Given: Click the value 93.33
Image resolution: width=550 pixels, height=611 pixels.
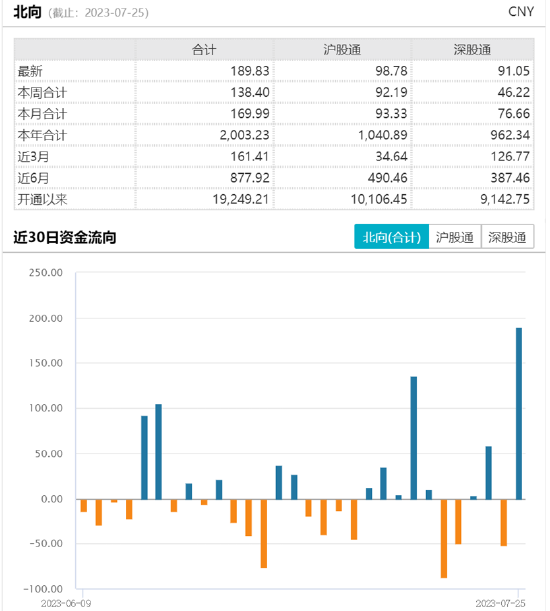Looking at the screenshot, I should pyautogui.click(x=391, y=114).
